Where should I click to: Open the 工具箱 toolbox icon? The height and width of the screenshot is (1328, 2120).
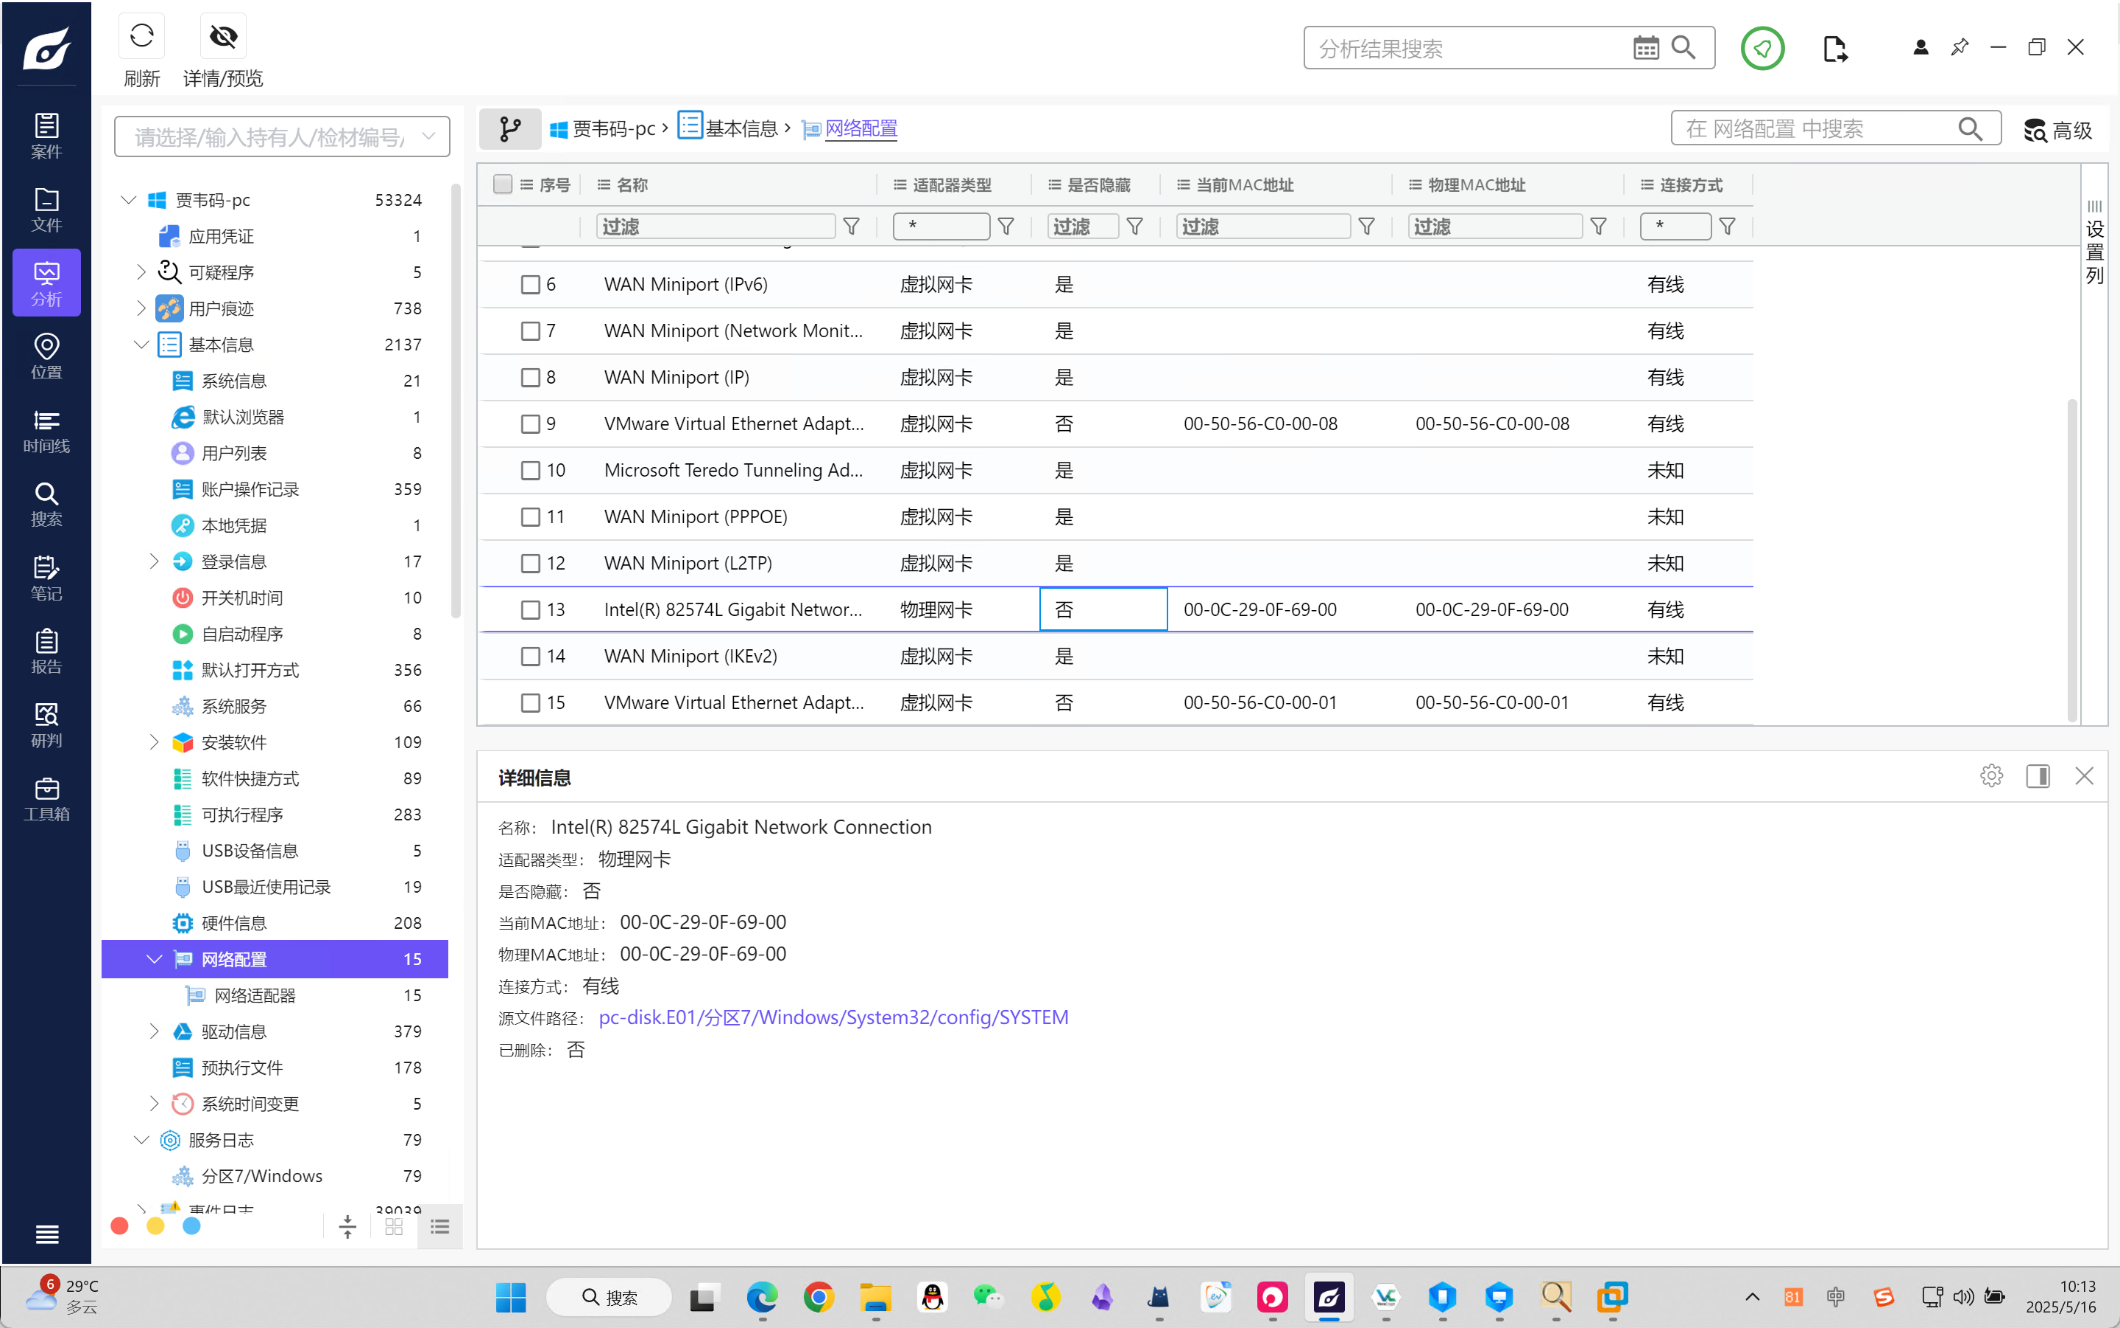pos(46,799)
